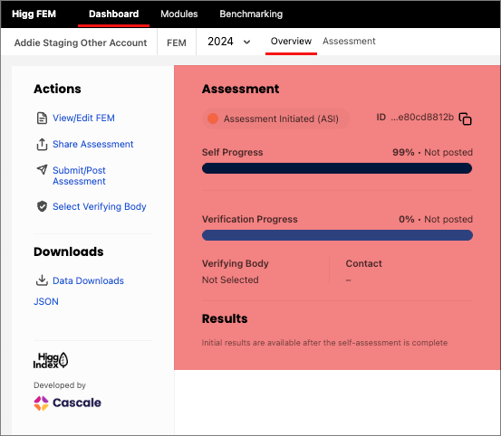
Task: Open Select Verifying Body link
Action: [x=99, y=207]
